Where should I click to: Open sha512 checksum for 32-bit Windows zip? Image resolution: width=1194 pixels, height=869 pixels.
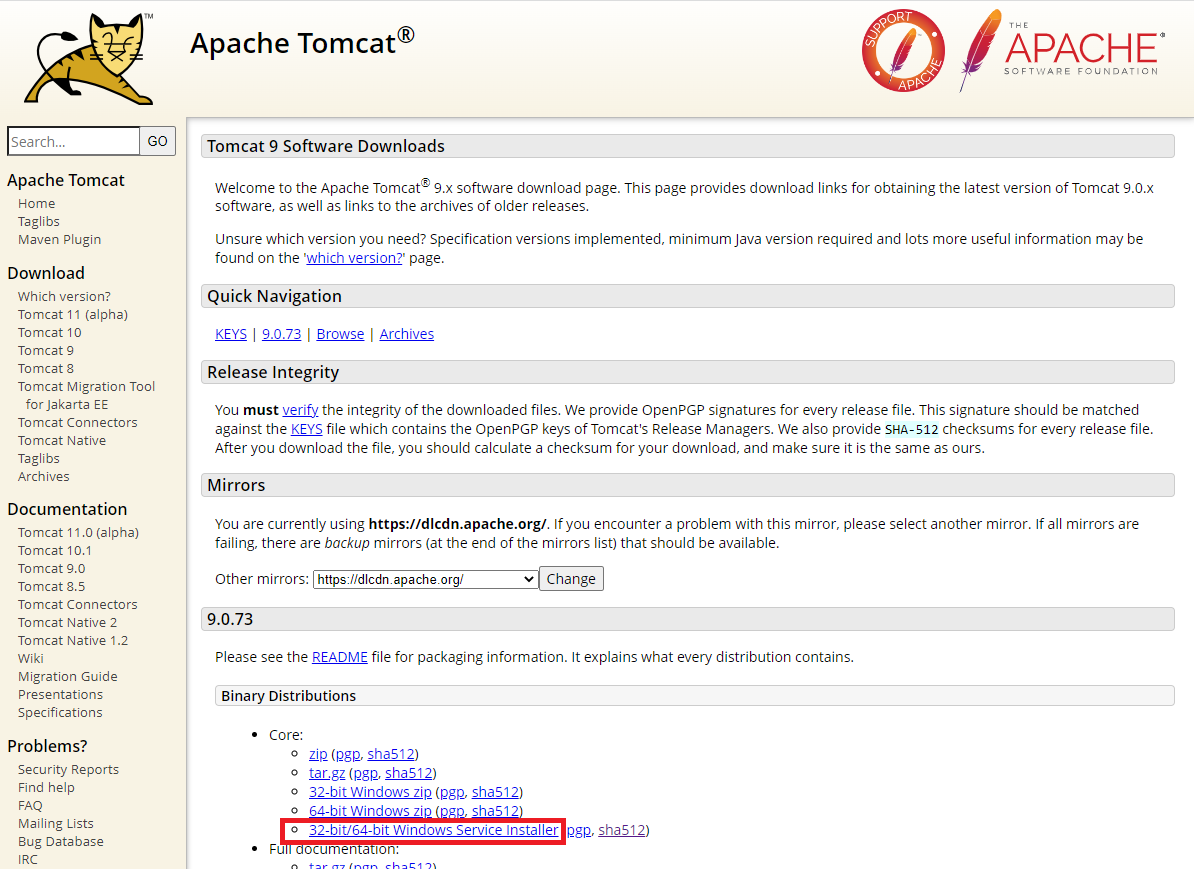(x=496, y=792)
